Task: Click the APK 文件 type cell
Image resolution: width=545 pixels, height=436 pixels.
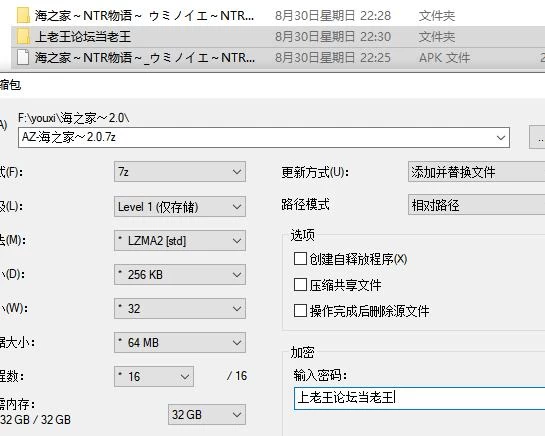Action: (444, 58)
